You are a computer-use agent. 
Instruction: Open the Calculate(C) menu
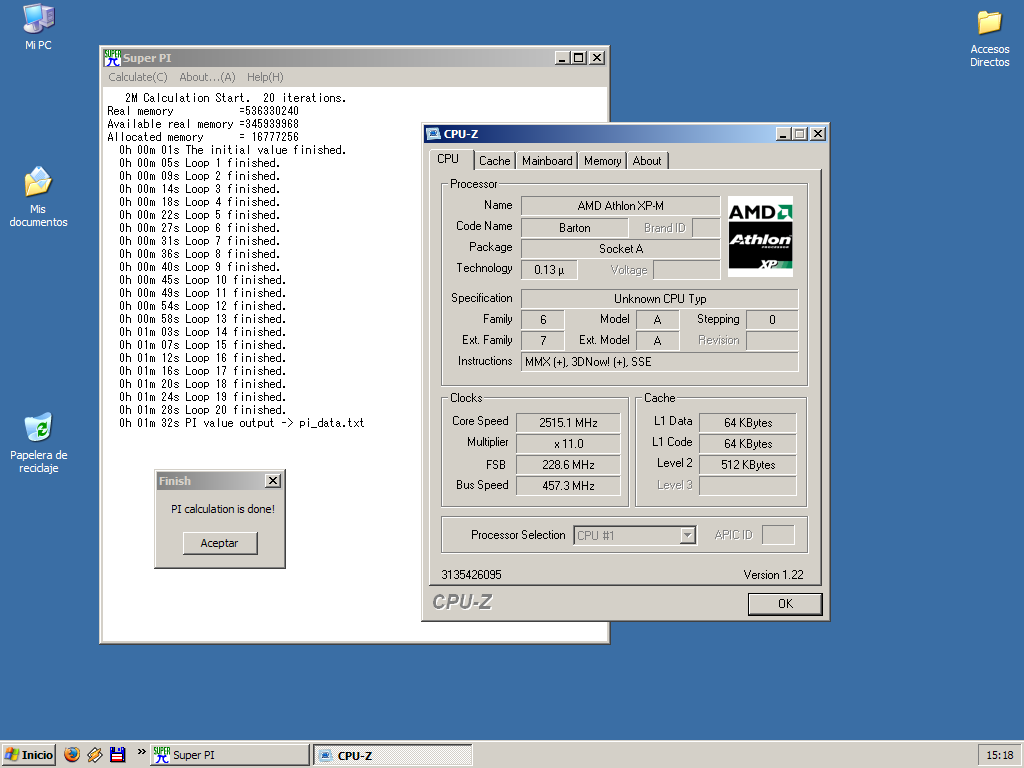tap(138, 77)
